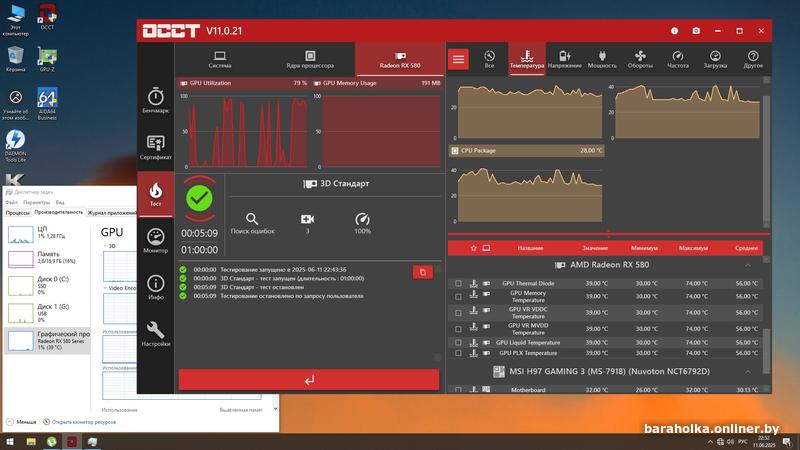Open File Explorer from taskbar
Viewport: 800px width, 450px height.
(31, 442)
